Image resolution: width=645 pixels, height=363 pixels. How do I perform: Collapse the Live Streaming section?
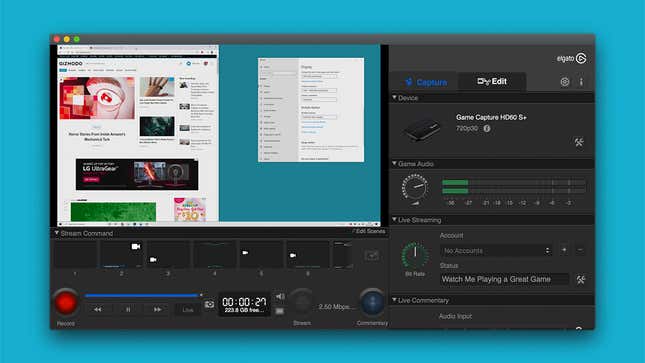coord(394,219)
